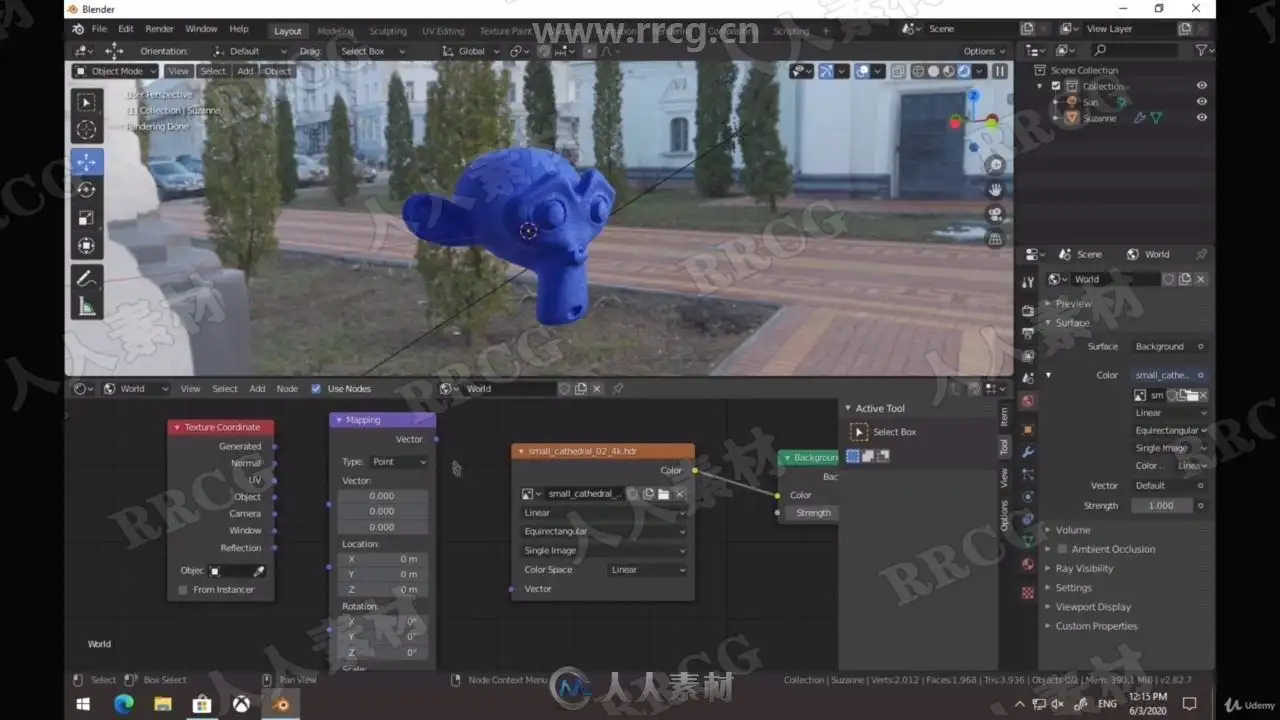This screenshot has height=720, width=1280.
Task: Switch perspective/orthographic with grid icon
Action: pyautogui.click(x=995, y=239)
